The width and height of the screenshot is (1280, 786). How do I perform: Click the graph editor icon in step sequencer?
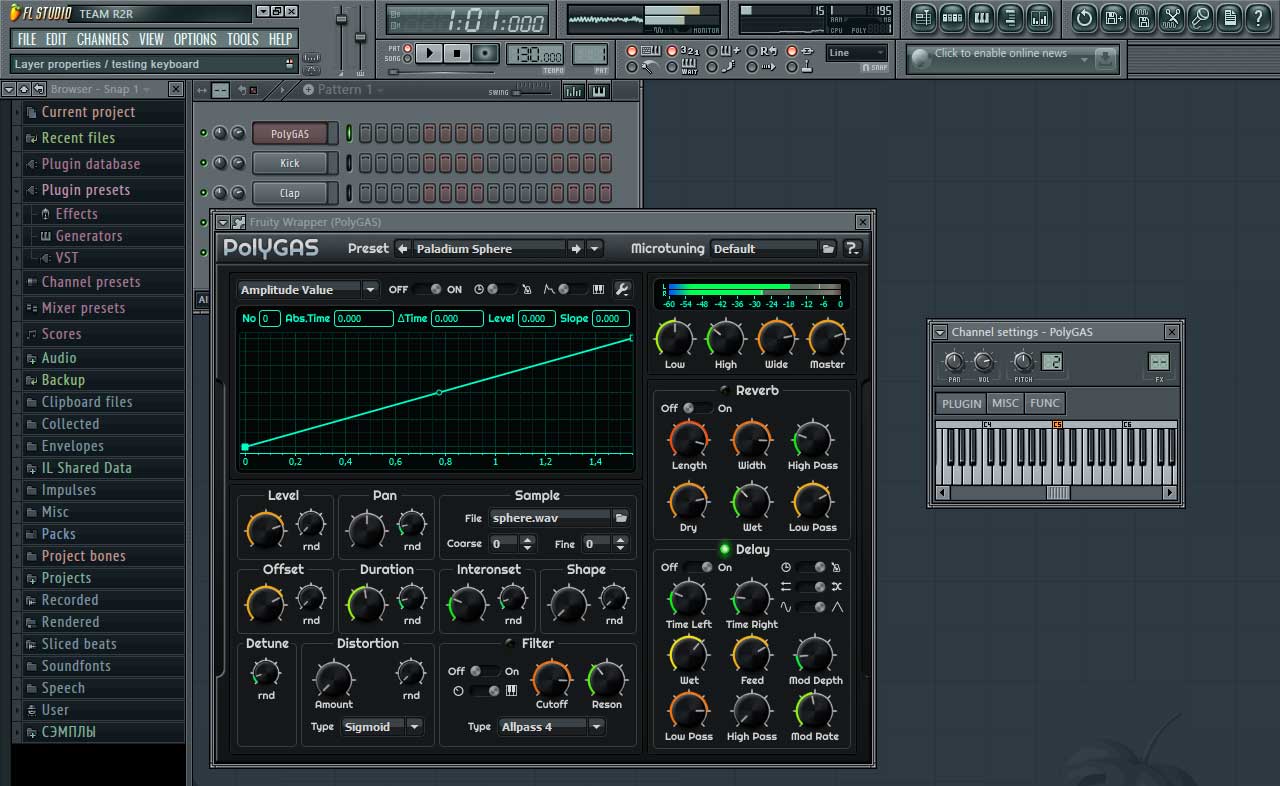click(x=574, y=92)
